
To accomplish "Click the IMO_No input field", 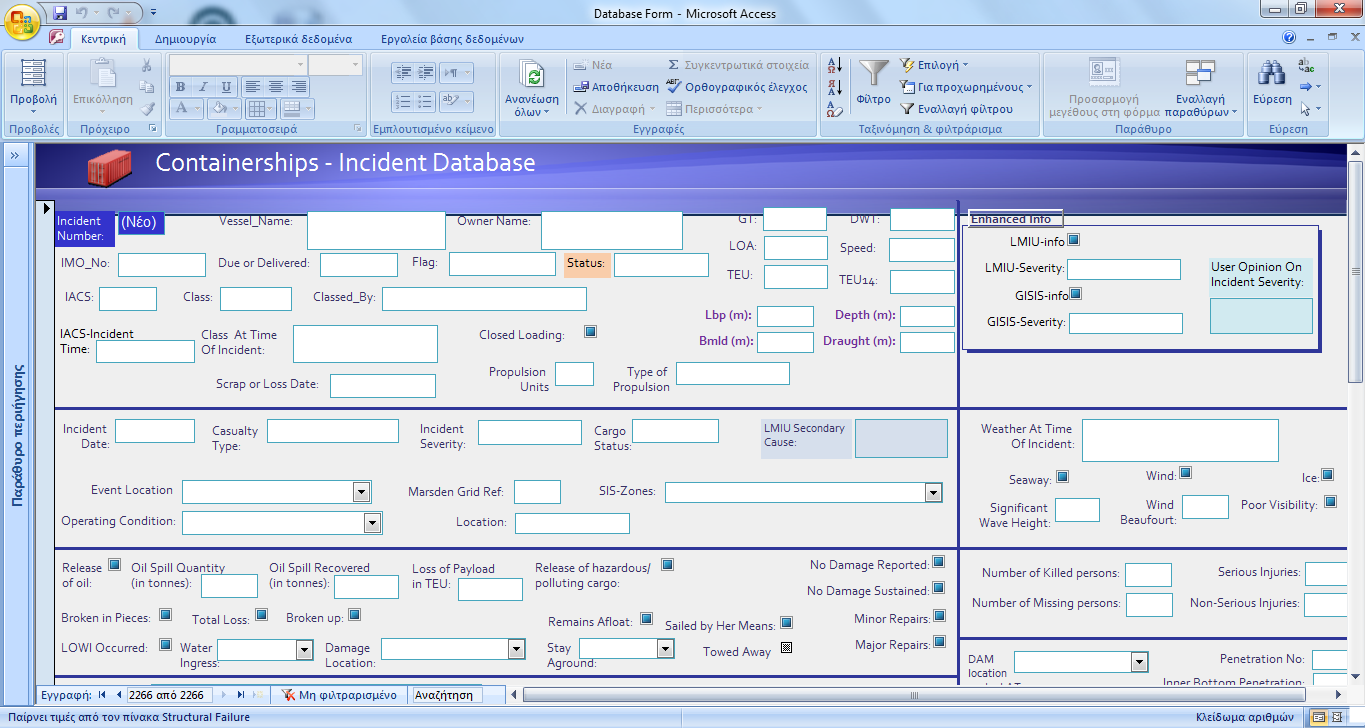I will click(162, 264).
